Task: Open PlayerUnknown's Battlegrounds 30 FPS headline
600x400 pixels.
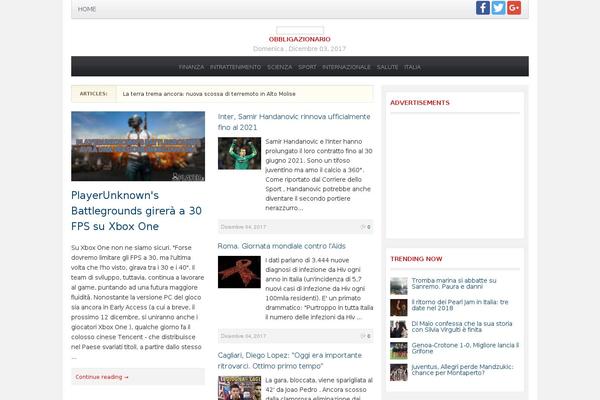Action: coord(136,211)
